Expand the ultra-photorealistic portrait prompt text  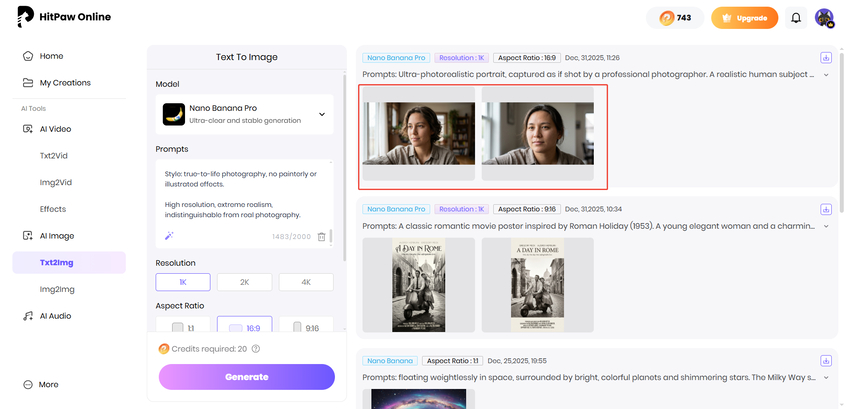pos(826,75)
